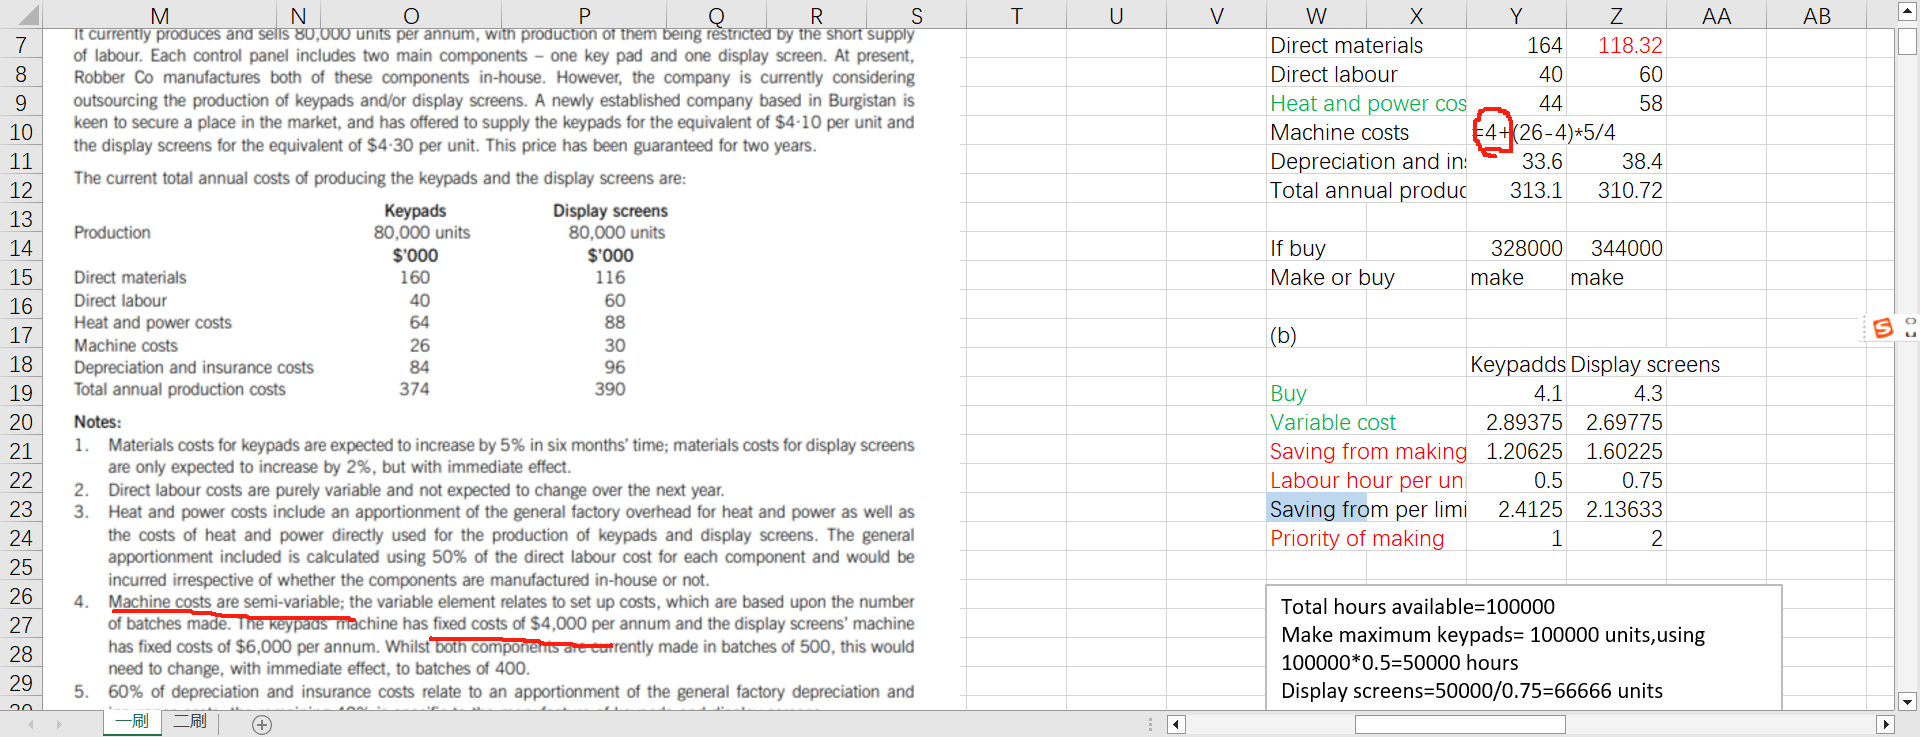Click the Sogou input method S icon
The height and width of the screenshot is (737, 1920).
pos(1883,328)
